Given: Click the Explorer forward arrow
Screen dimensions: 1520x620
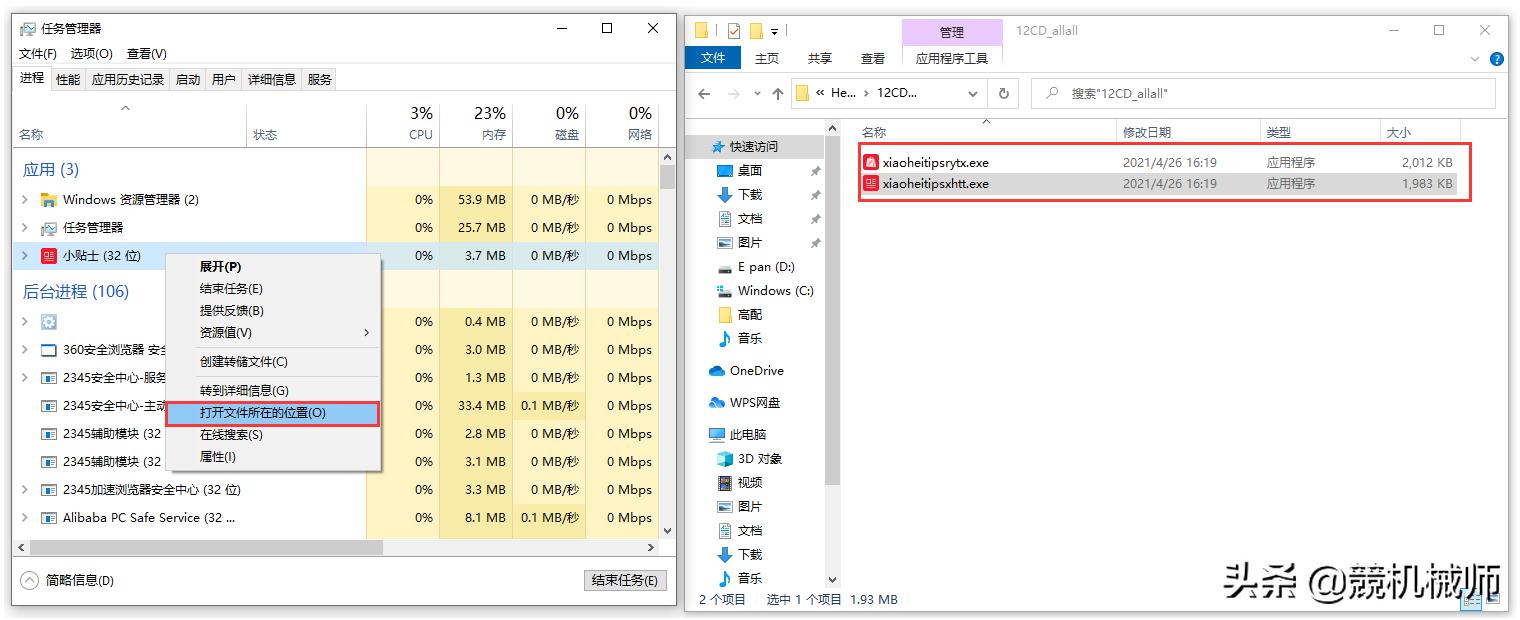Looking at the screenshot, I should tap(735, 94).
